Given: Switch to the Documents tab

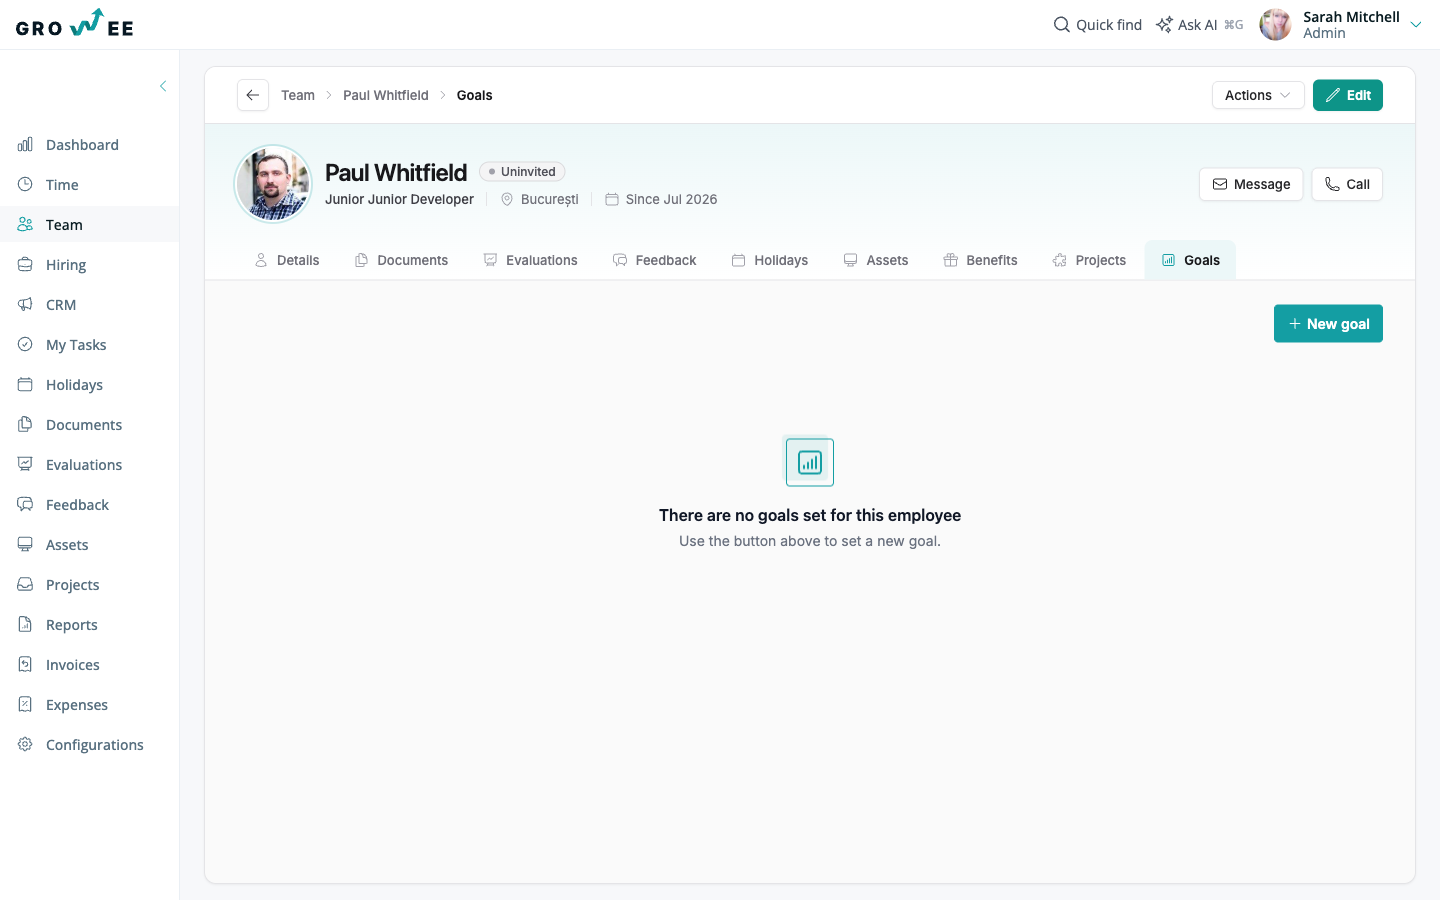Looking at the screenshot, I should click(401, 260).
